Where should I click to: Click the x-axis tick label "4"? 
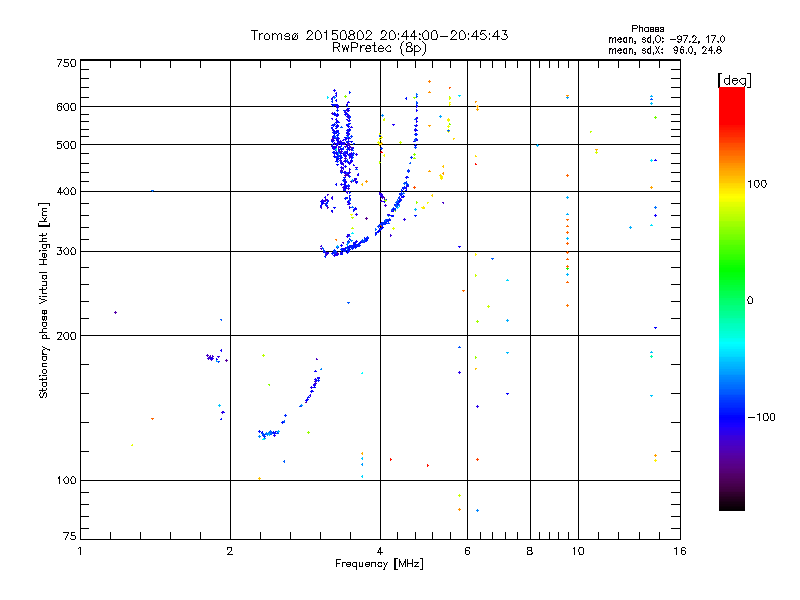tap(380, 551)
